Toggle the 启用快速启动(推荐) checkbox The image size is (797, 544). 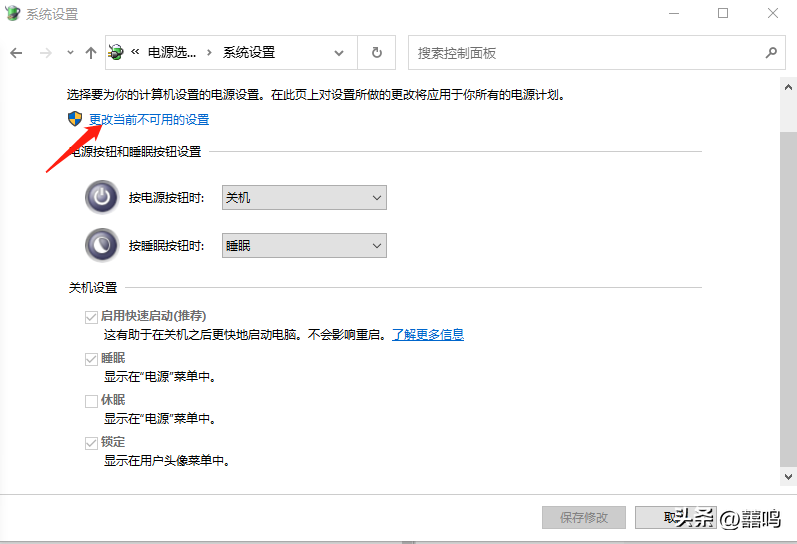92,316
